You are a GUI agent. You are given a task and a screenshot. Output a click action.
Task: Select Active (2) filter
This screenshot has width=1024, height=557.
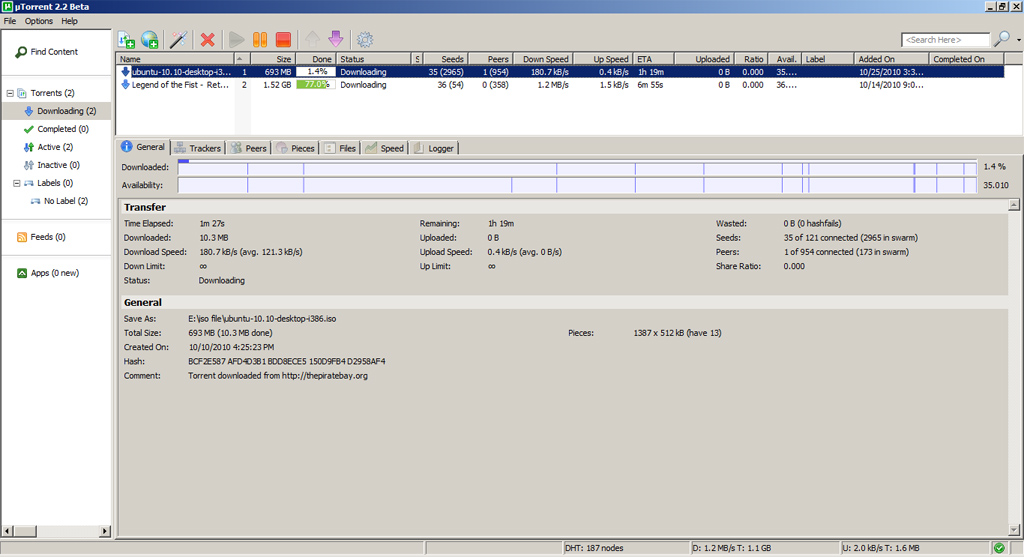tap(48, 148)
